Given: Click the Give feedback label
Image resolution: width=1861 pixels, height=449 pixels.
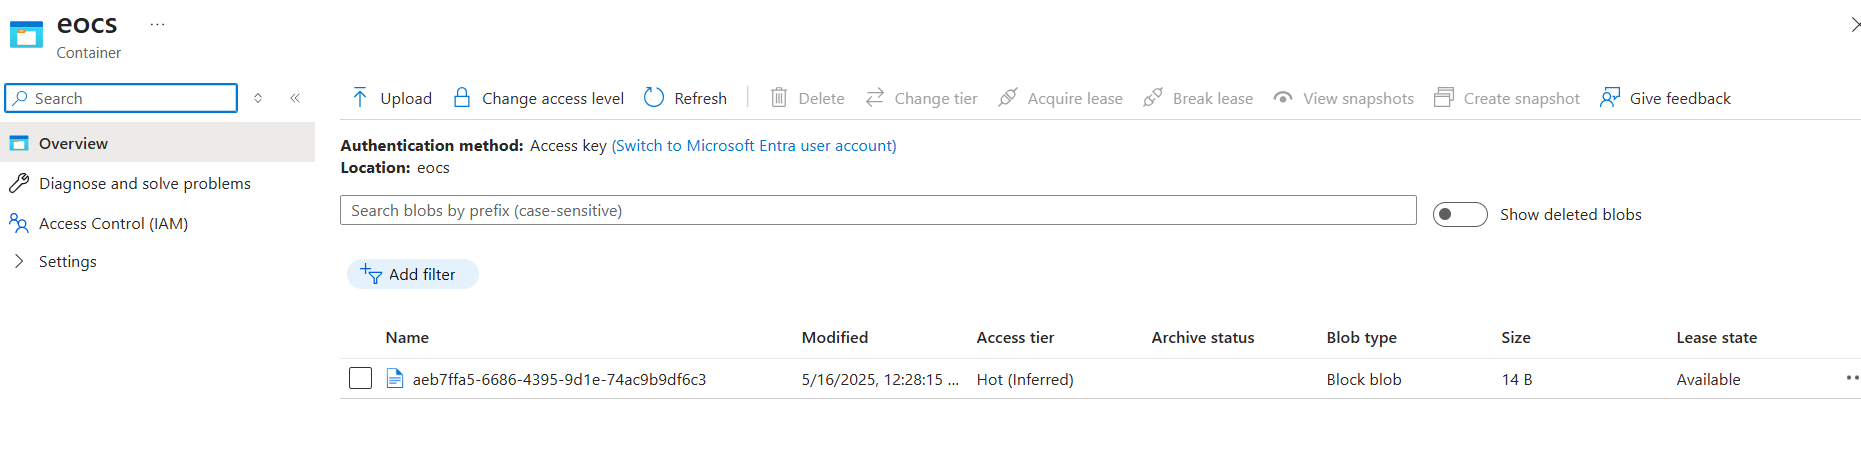Looking at the screenshot, I should (x=1680, y=98).
